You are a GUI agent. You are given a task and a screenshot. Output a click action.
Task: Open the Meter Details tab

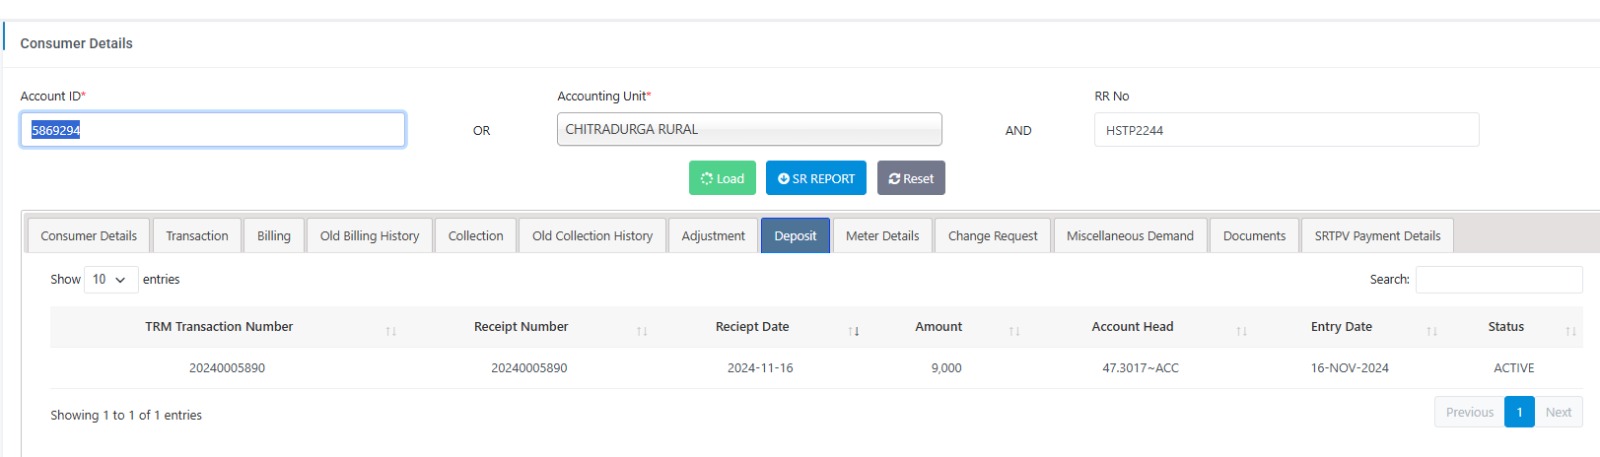click(x=882, y=236)
